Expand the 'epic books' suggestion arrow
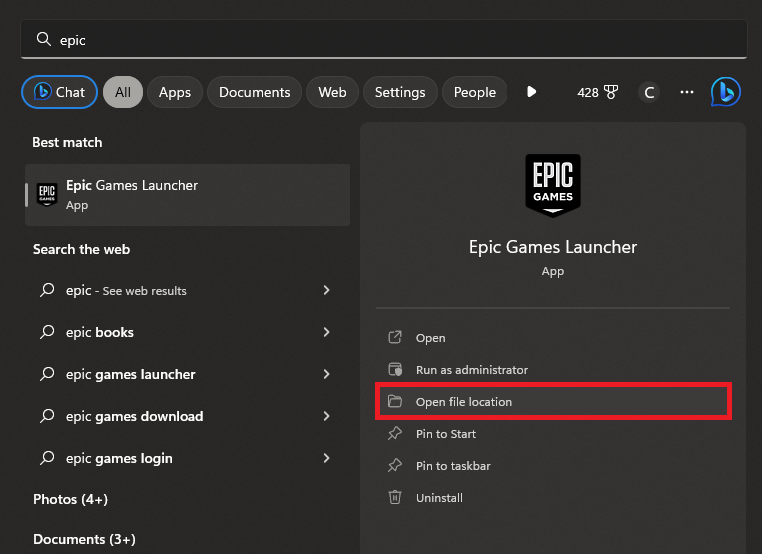762x554 pixels. coord(326,333)
